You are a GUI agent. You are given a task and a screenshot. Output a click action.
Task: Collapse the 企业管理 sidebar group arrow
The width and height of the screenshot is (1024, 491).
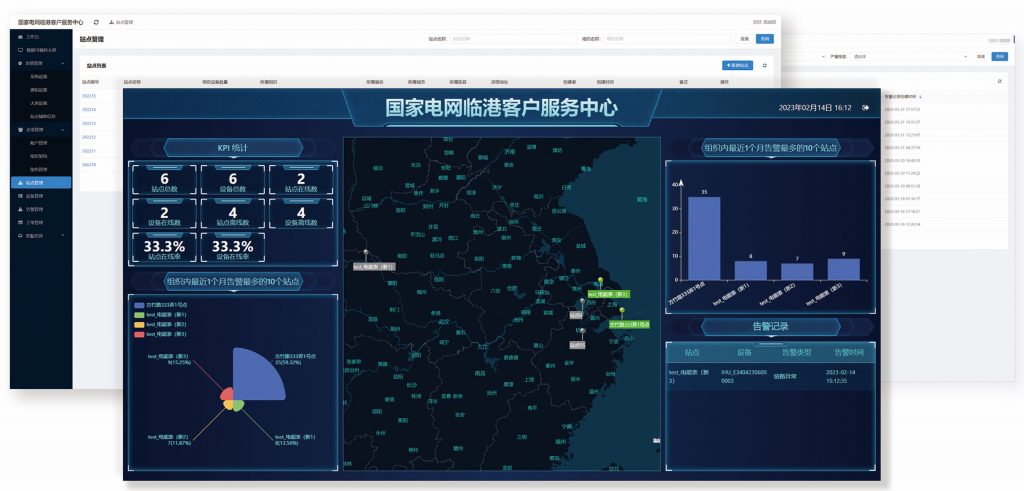click(63, 130)
